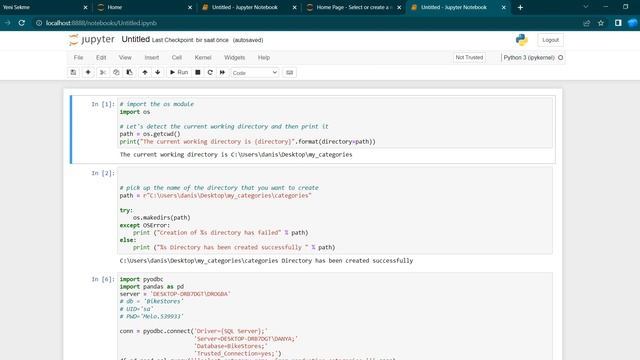Interrupt the kernel with the stop icon

pyautogui.click(x=198, y=73)
